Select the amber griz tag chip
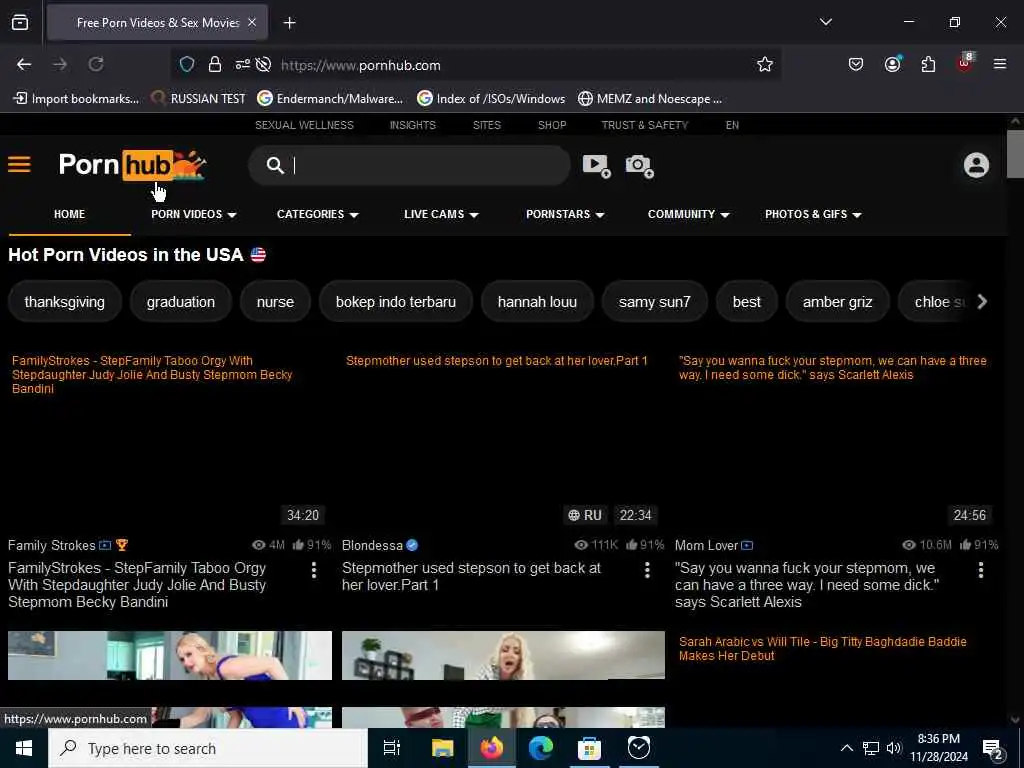The height and width of the screenshot is (768, 1024). 837,302
